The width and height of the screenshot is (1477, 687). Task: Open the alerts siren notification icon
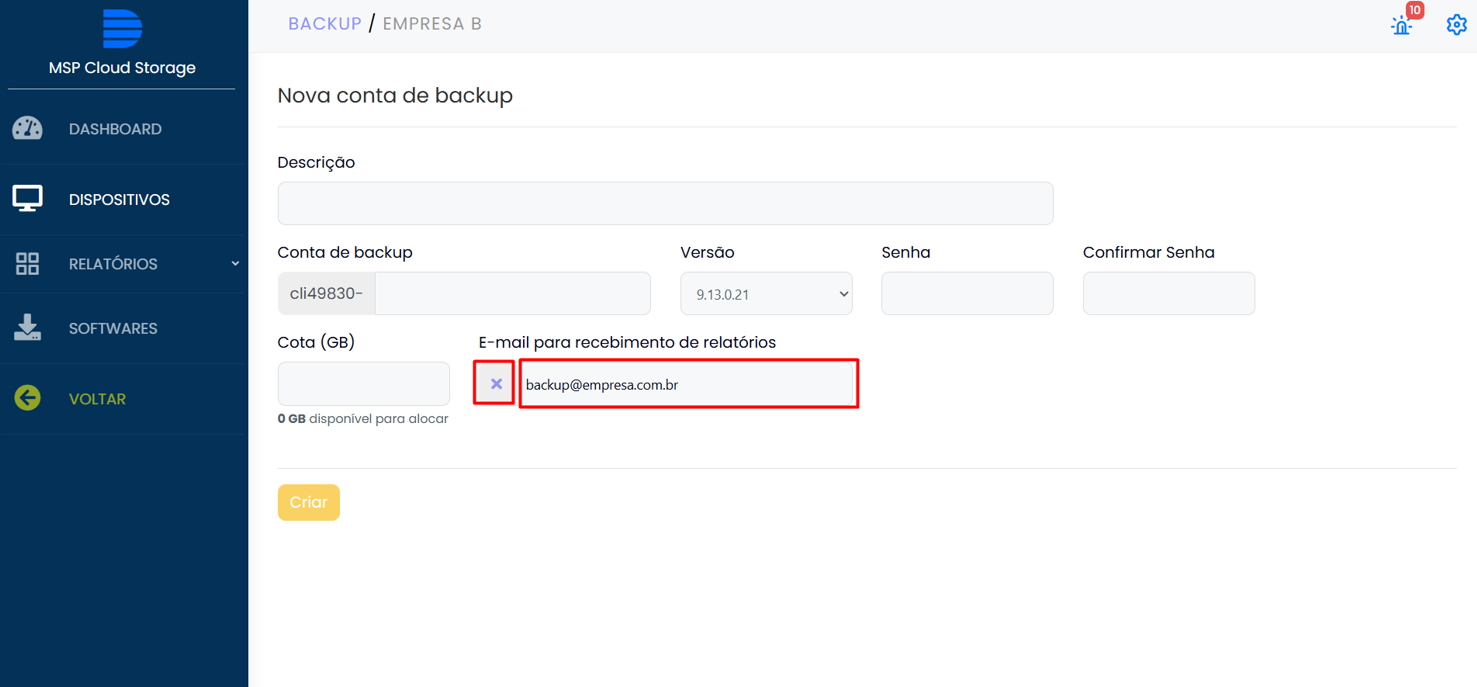[x=1402, y=25]
